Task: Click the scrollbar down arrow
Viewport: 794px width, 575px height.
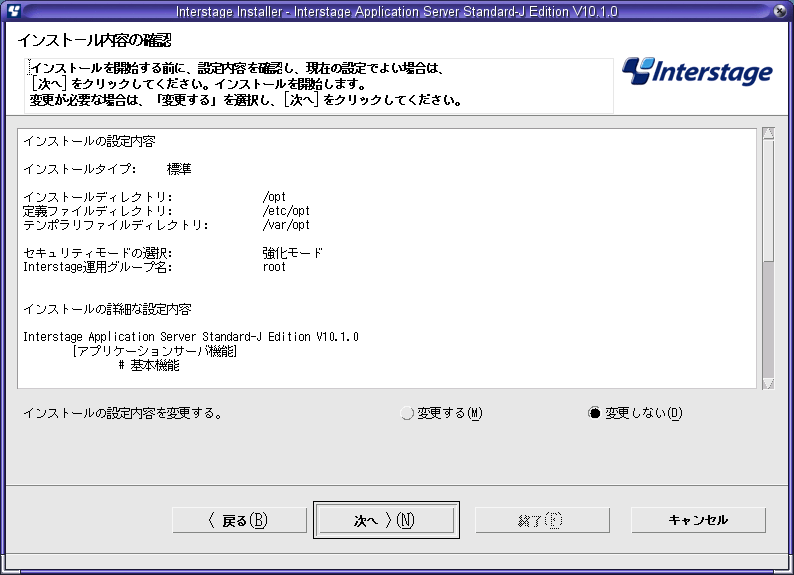Action: (x=768, y=384)
